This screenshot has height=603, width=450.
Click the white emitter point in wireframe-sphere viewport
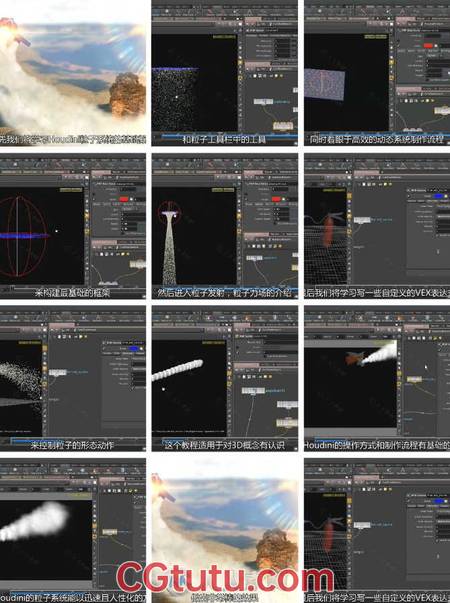coord(57,231)
